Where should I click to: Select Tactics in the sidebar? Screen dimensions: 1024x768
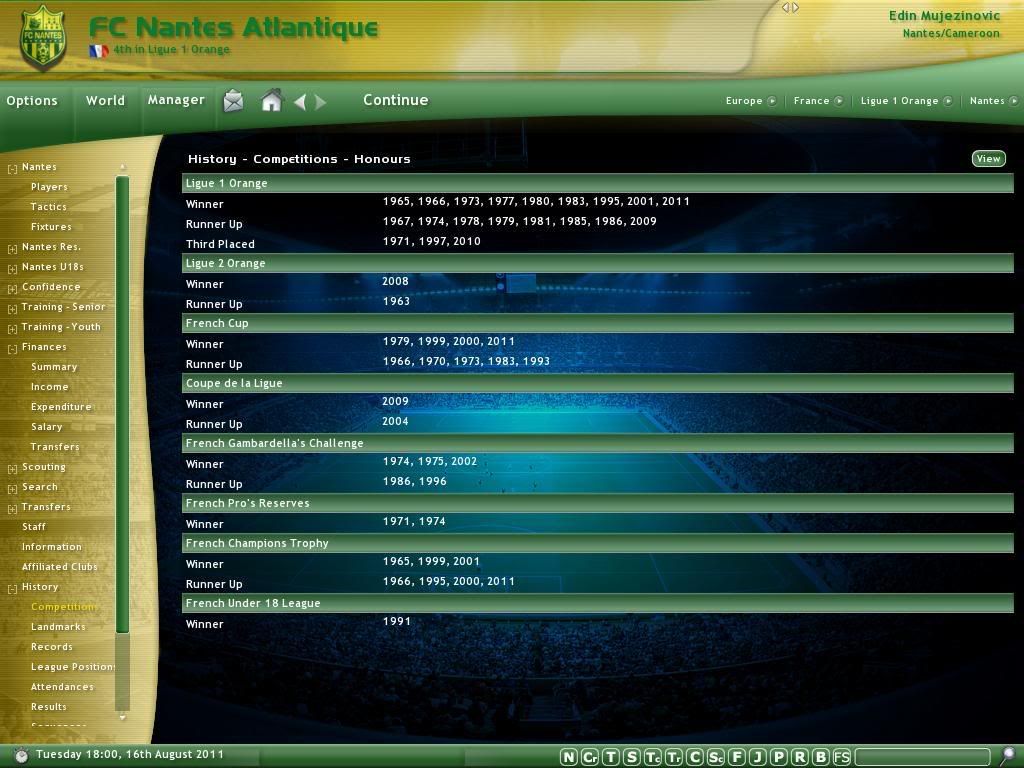[x=48, y=207]
